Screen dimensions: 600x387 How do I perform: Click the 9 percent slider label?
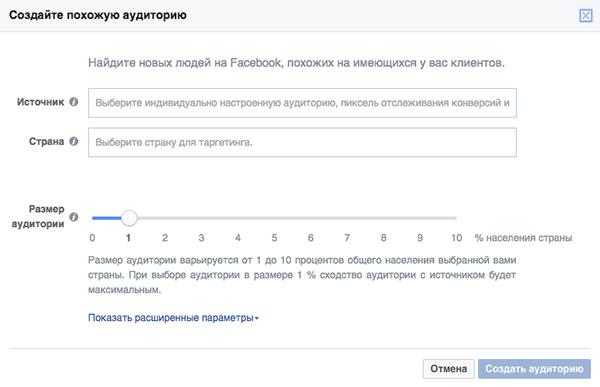[420, 238]
